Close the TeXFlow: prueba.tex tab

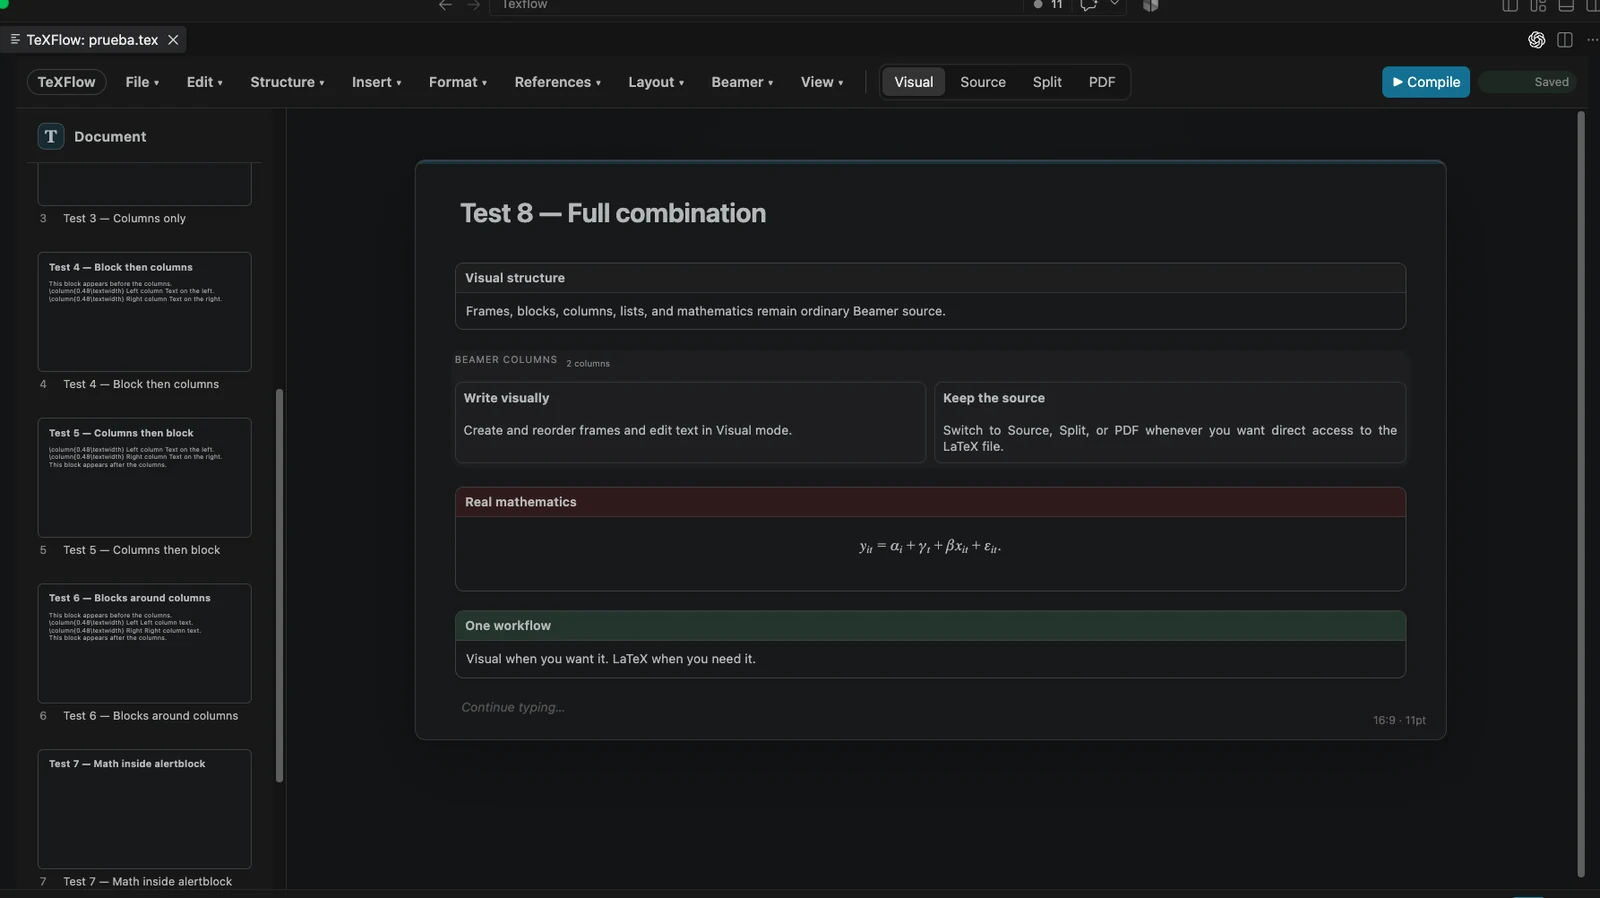[x=173, y=40]
